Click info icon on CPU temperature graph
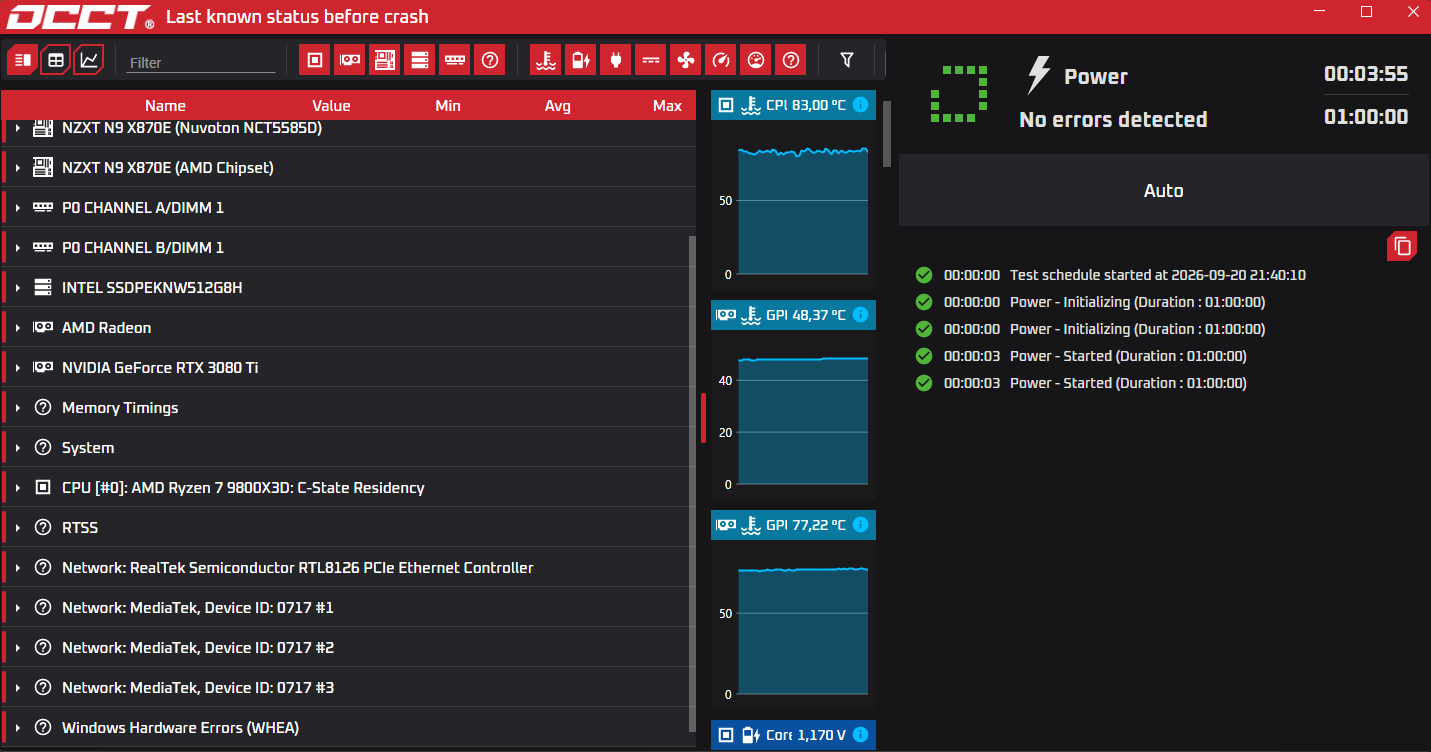The width and height of the screenshot is (1431, 752). pyautogui.click(x=860, y=105)
